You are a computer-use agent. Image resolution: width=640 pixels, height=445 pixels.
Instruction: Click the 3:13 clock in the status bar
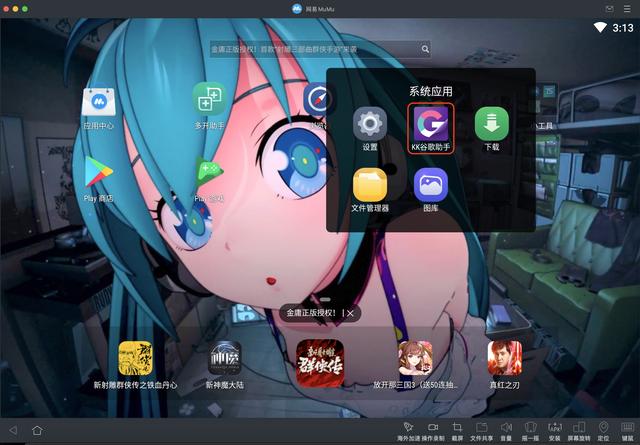pos(623,28)
